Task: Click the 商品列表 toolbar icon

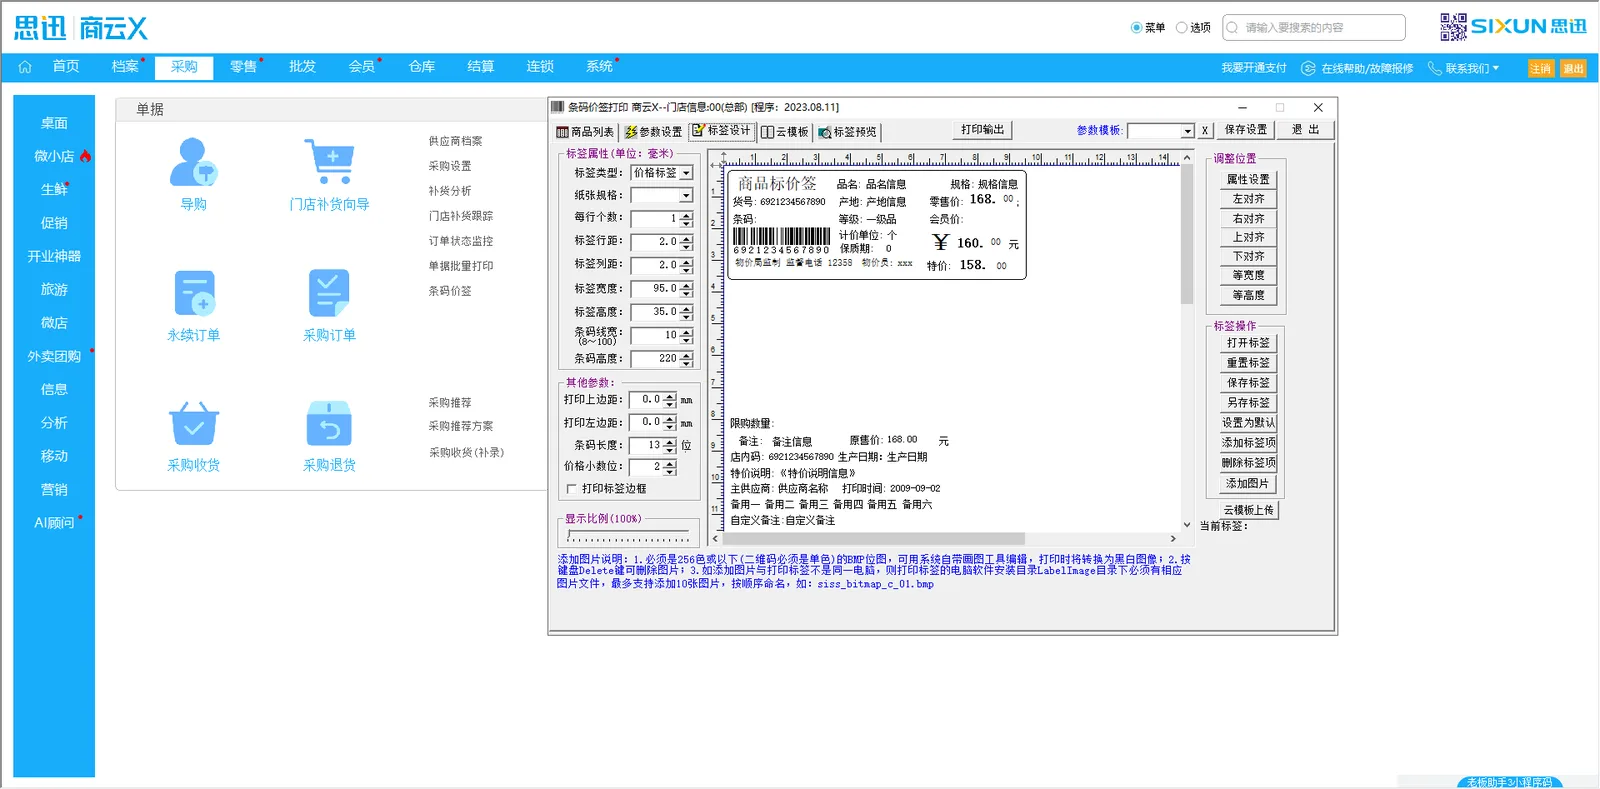Action: click(x=562, y=132)
